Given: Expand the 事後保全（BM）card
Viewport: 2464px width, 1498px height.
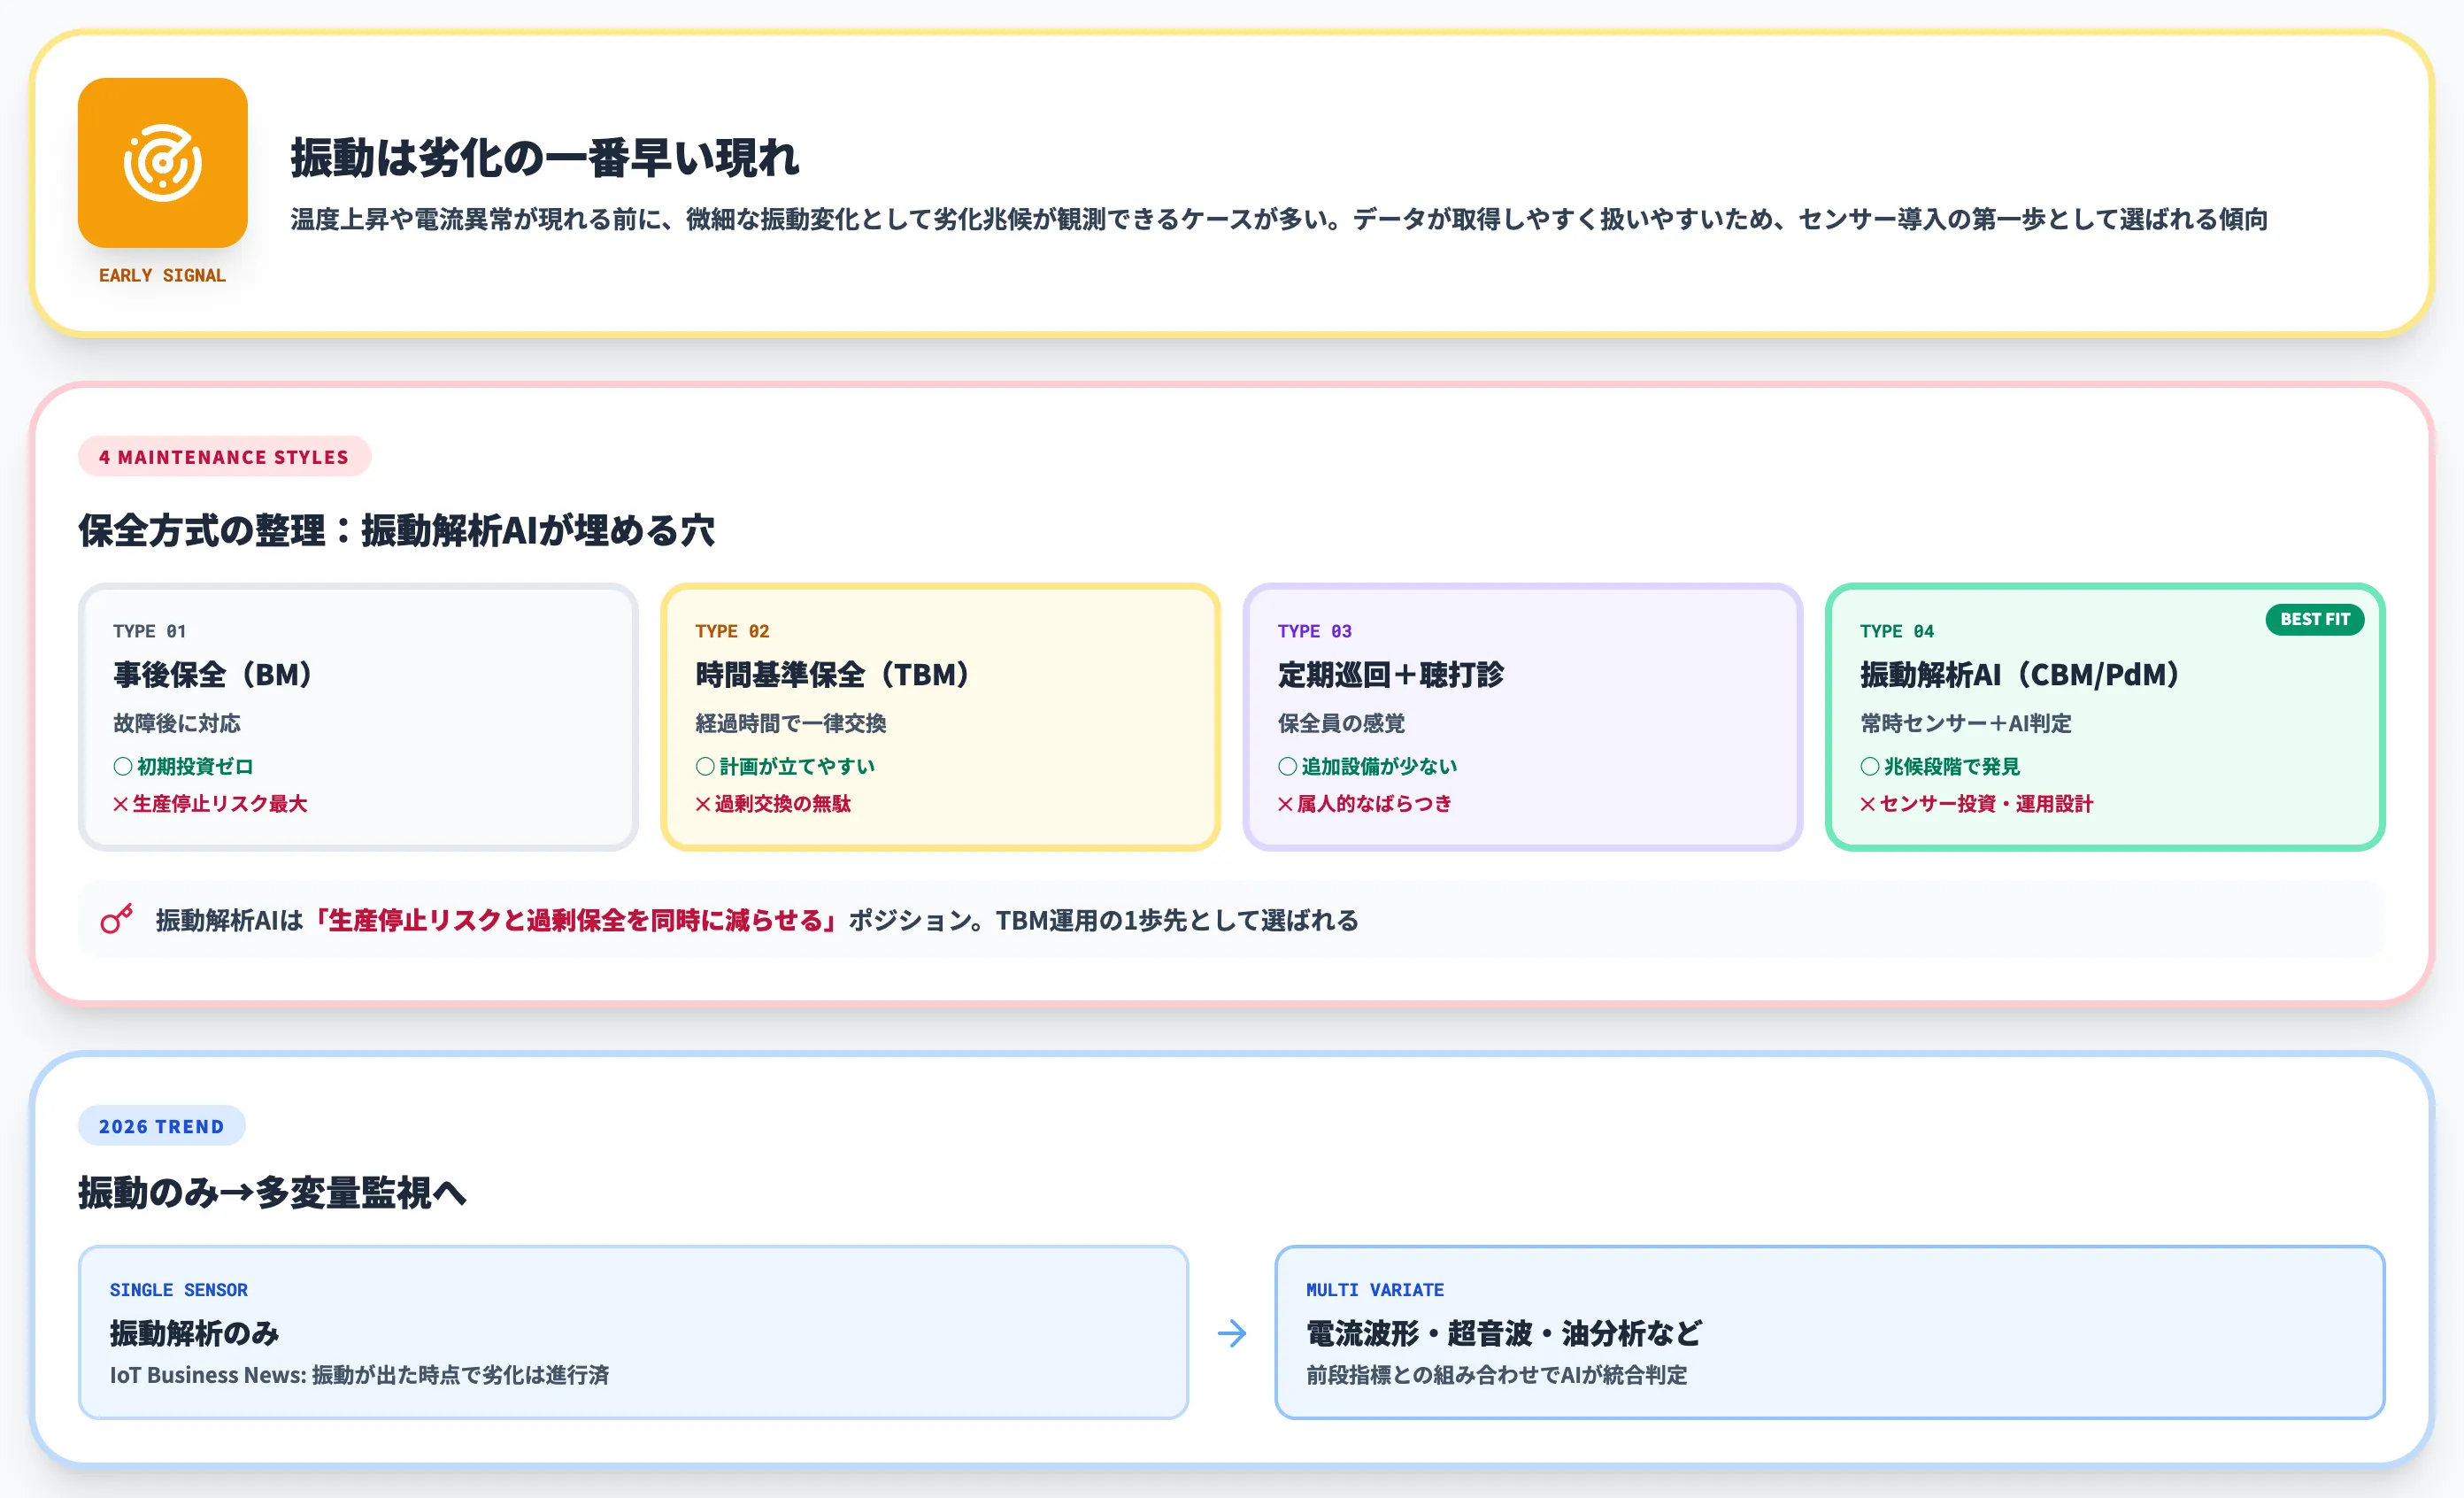Looking at the screenshot, I should (360, 716).
